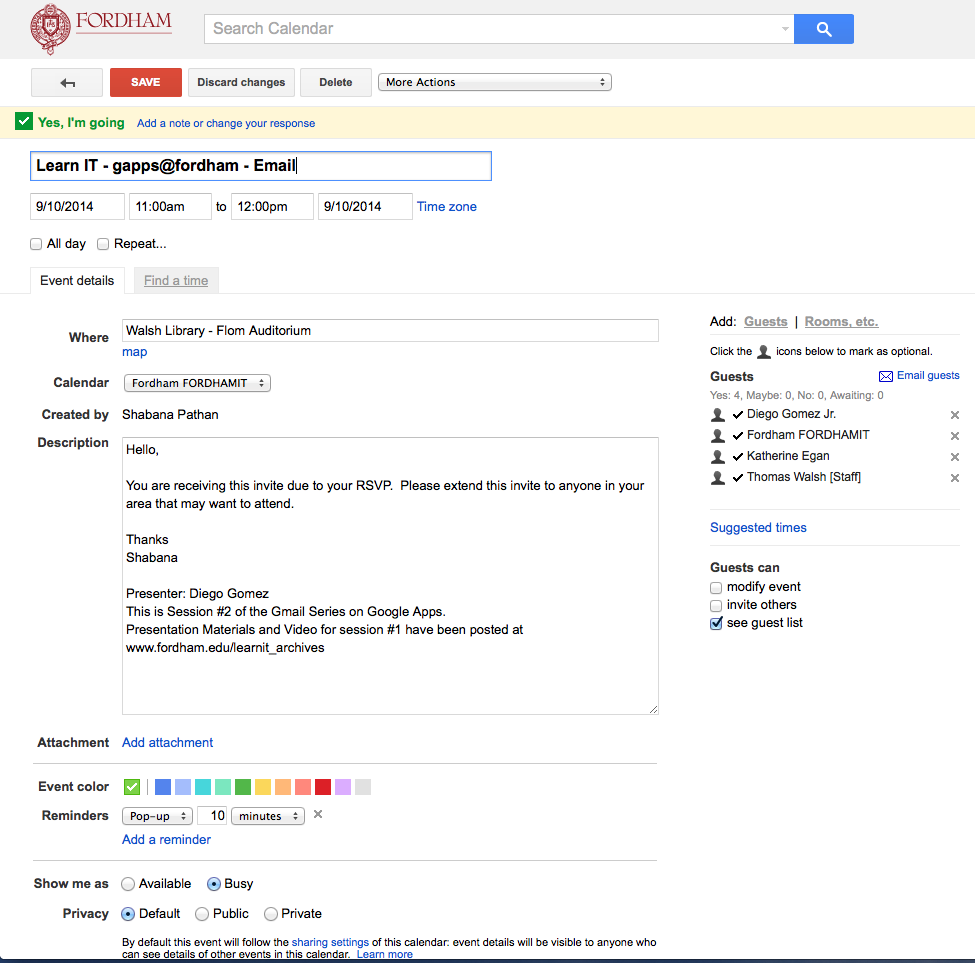Select Available for Show me as
The width and height of the screenshot is (975, 963).
coord(128,884)
